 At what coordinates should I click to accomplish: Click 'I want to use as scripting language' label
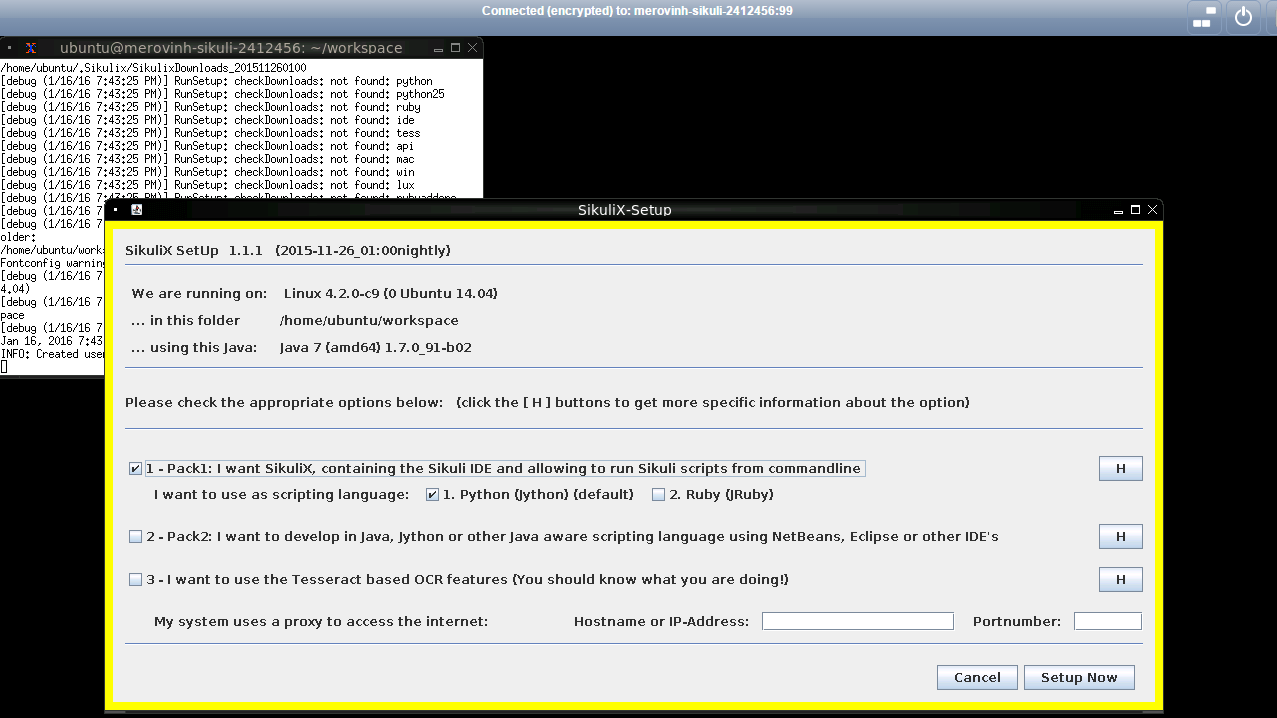(281, 494)
